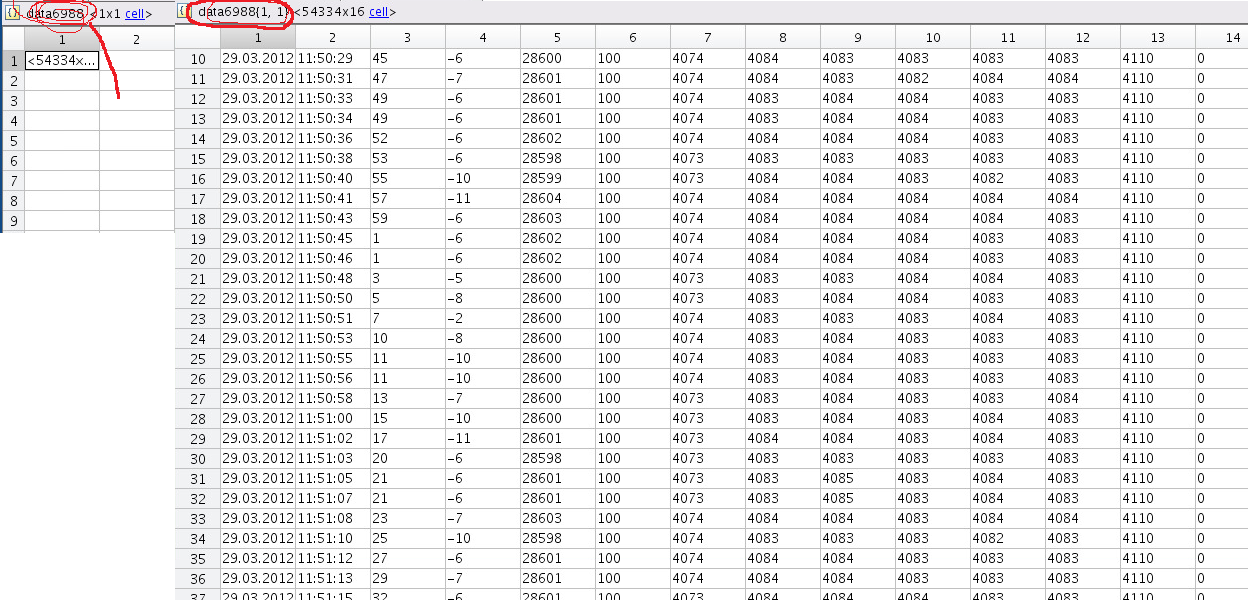
Task: Click column 2 header in left panel
Action: [x=137, y=39]
